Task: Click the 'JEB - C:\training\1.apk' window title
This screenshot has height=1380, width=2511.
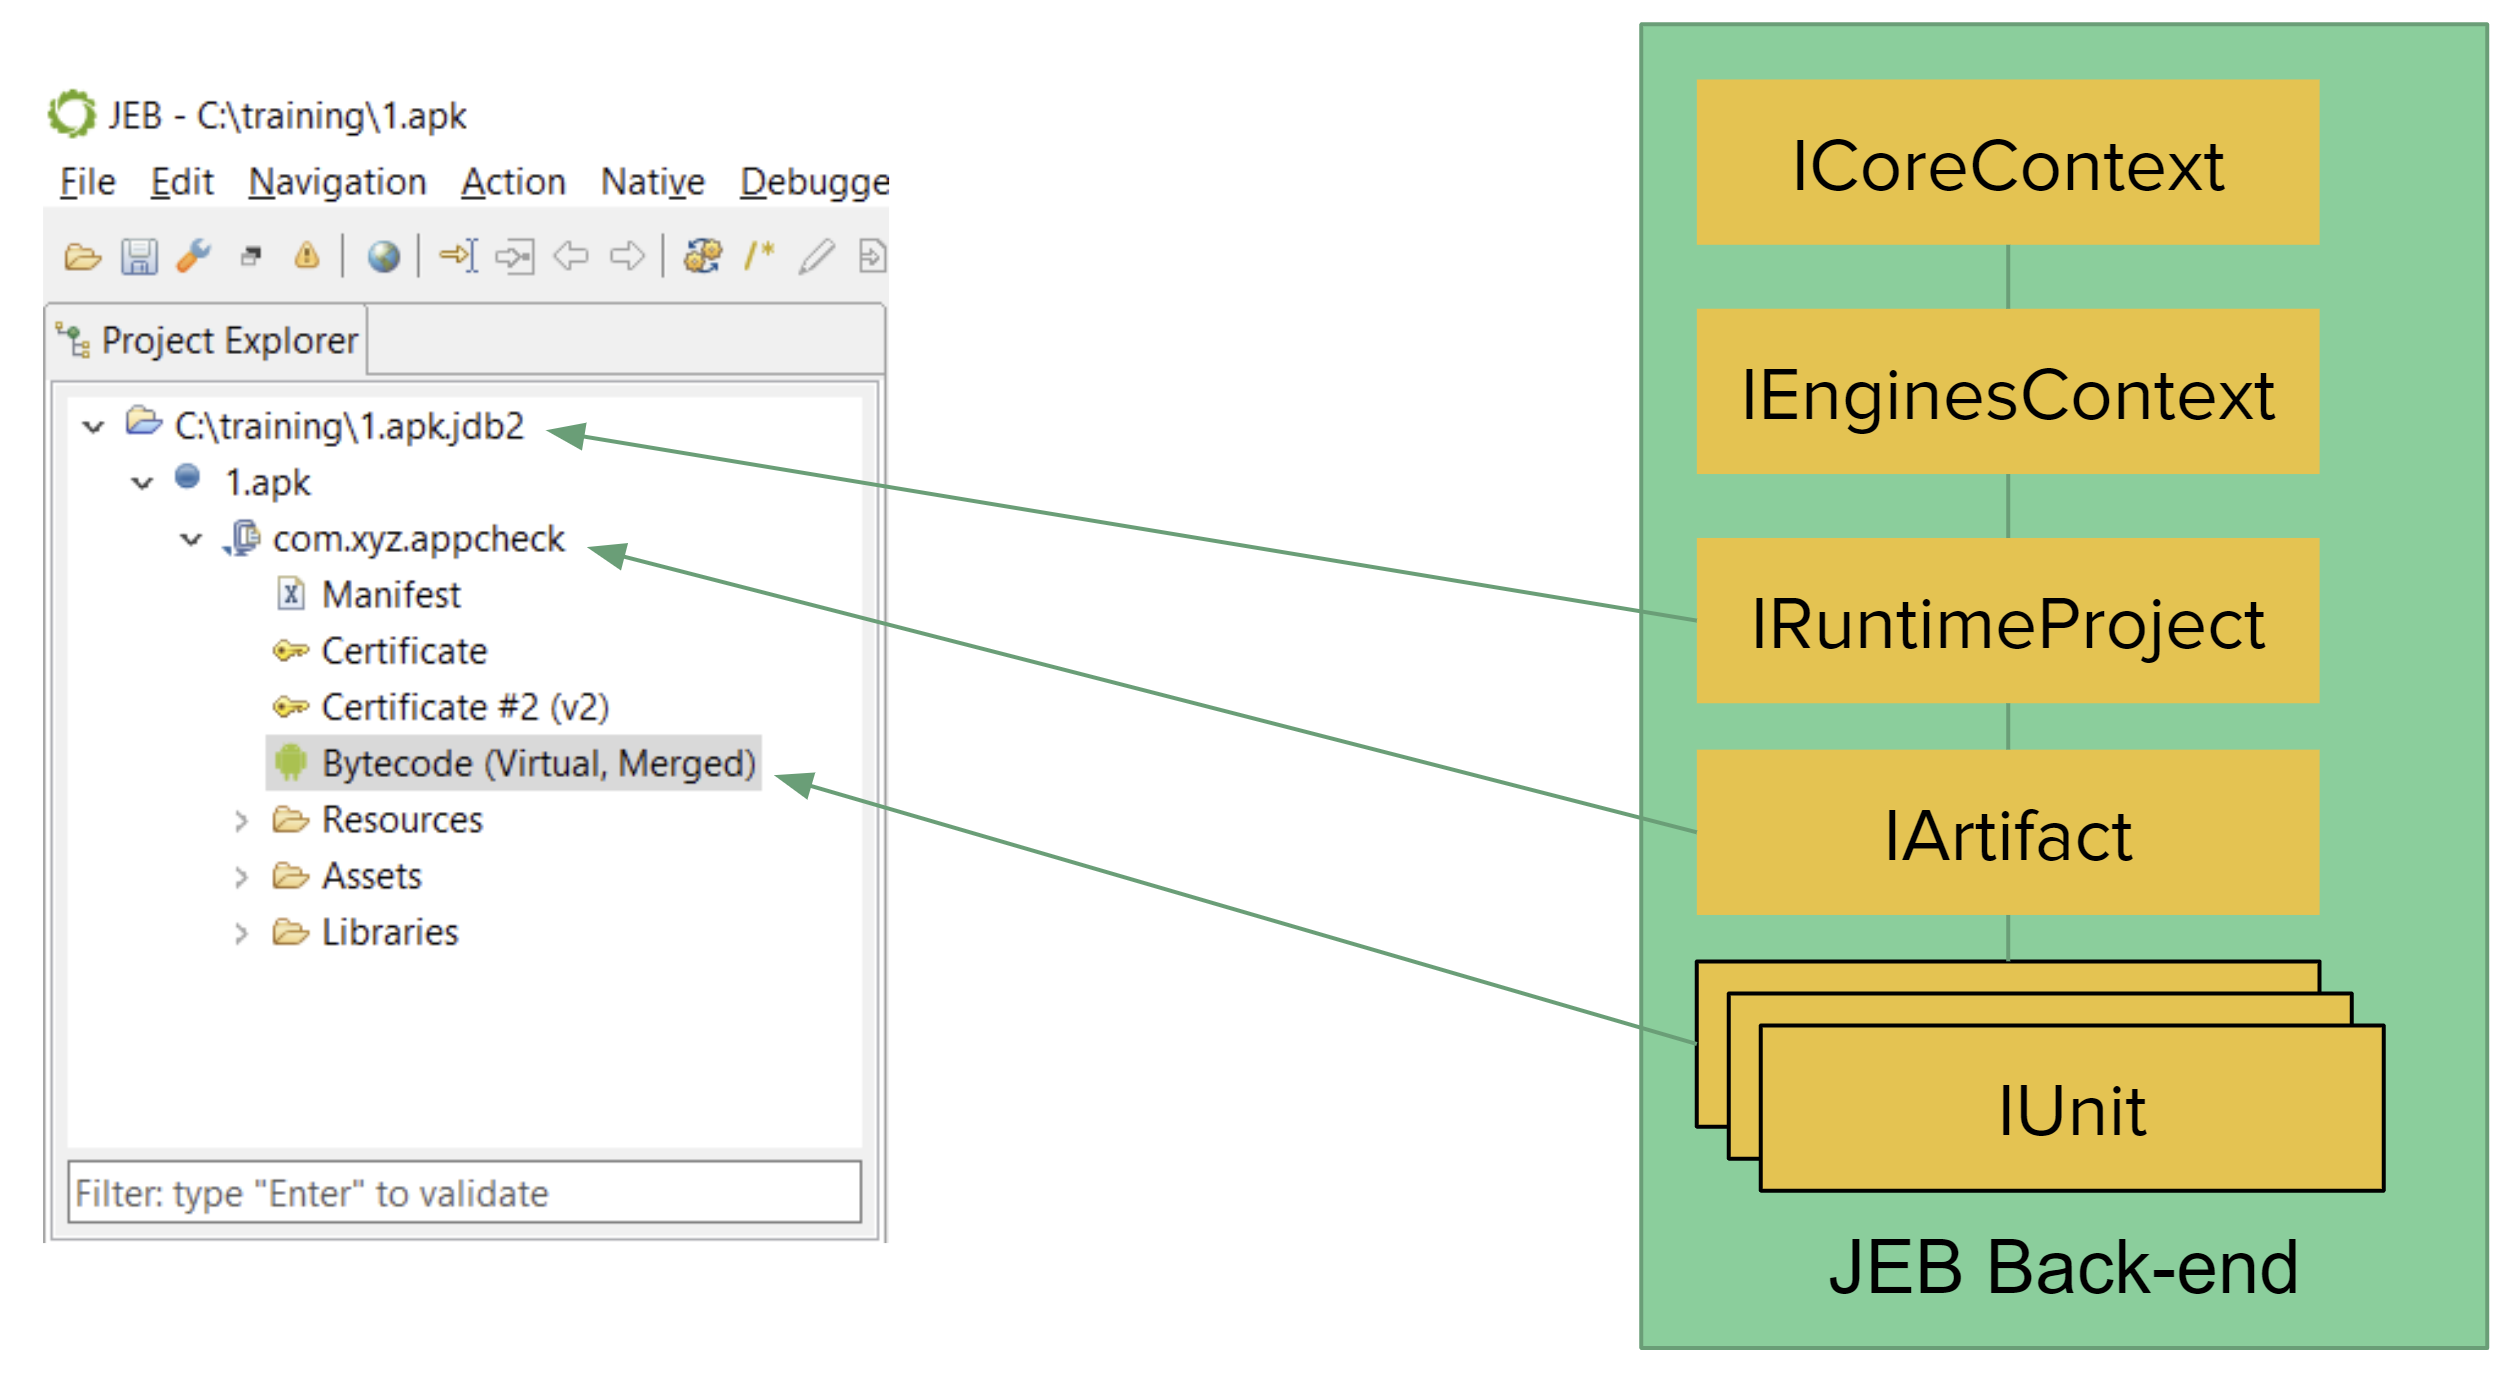Action: coord(287,116)
